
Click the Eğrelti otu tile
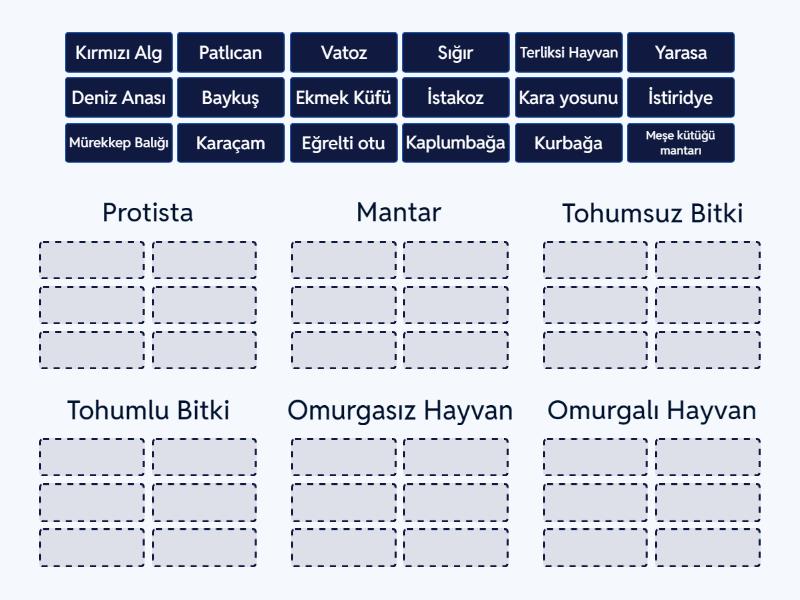tap(343, 143)
